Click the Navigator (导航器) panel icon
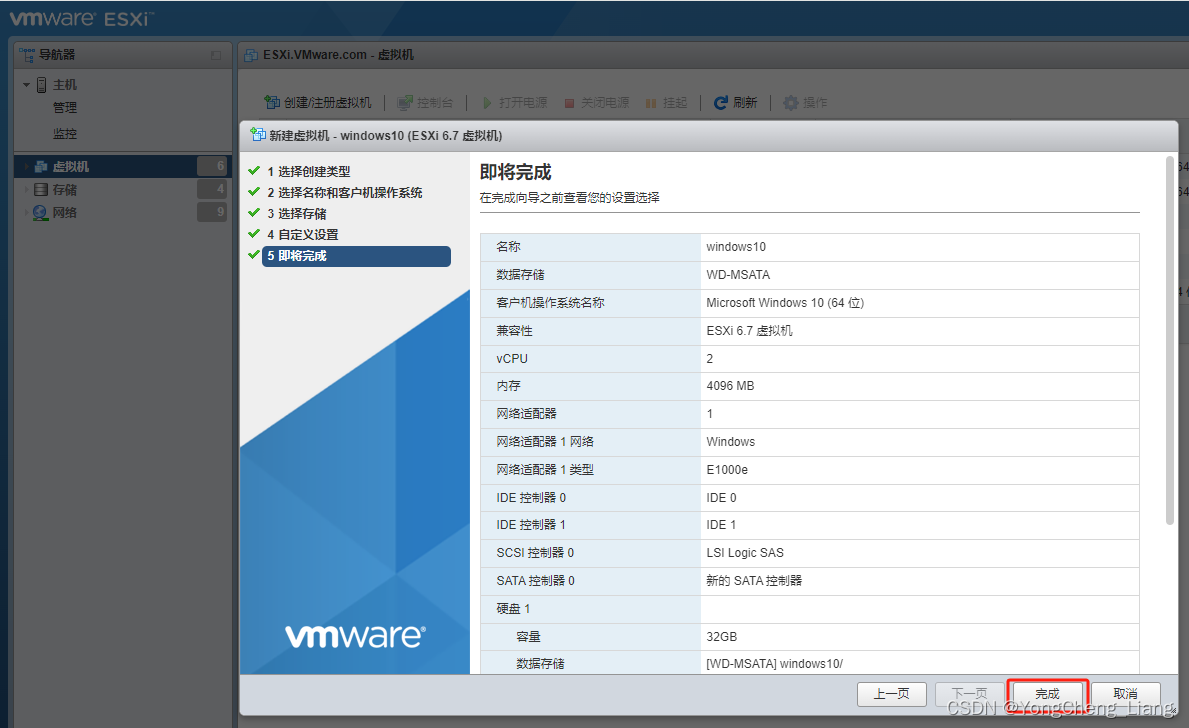This screenshot has height=728, width=1189. [27, 55]
